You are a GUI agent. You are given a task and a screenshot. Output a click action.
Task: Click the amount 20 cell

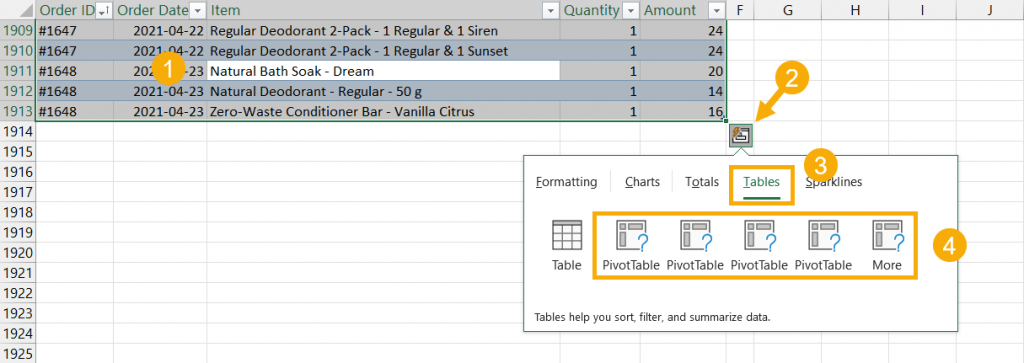[x=683, y=71]
